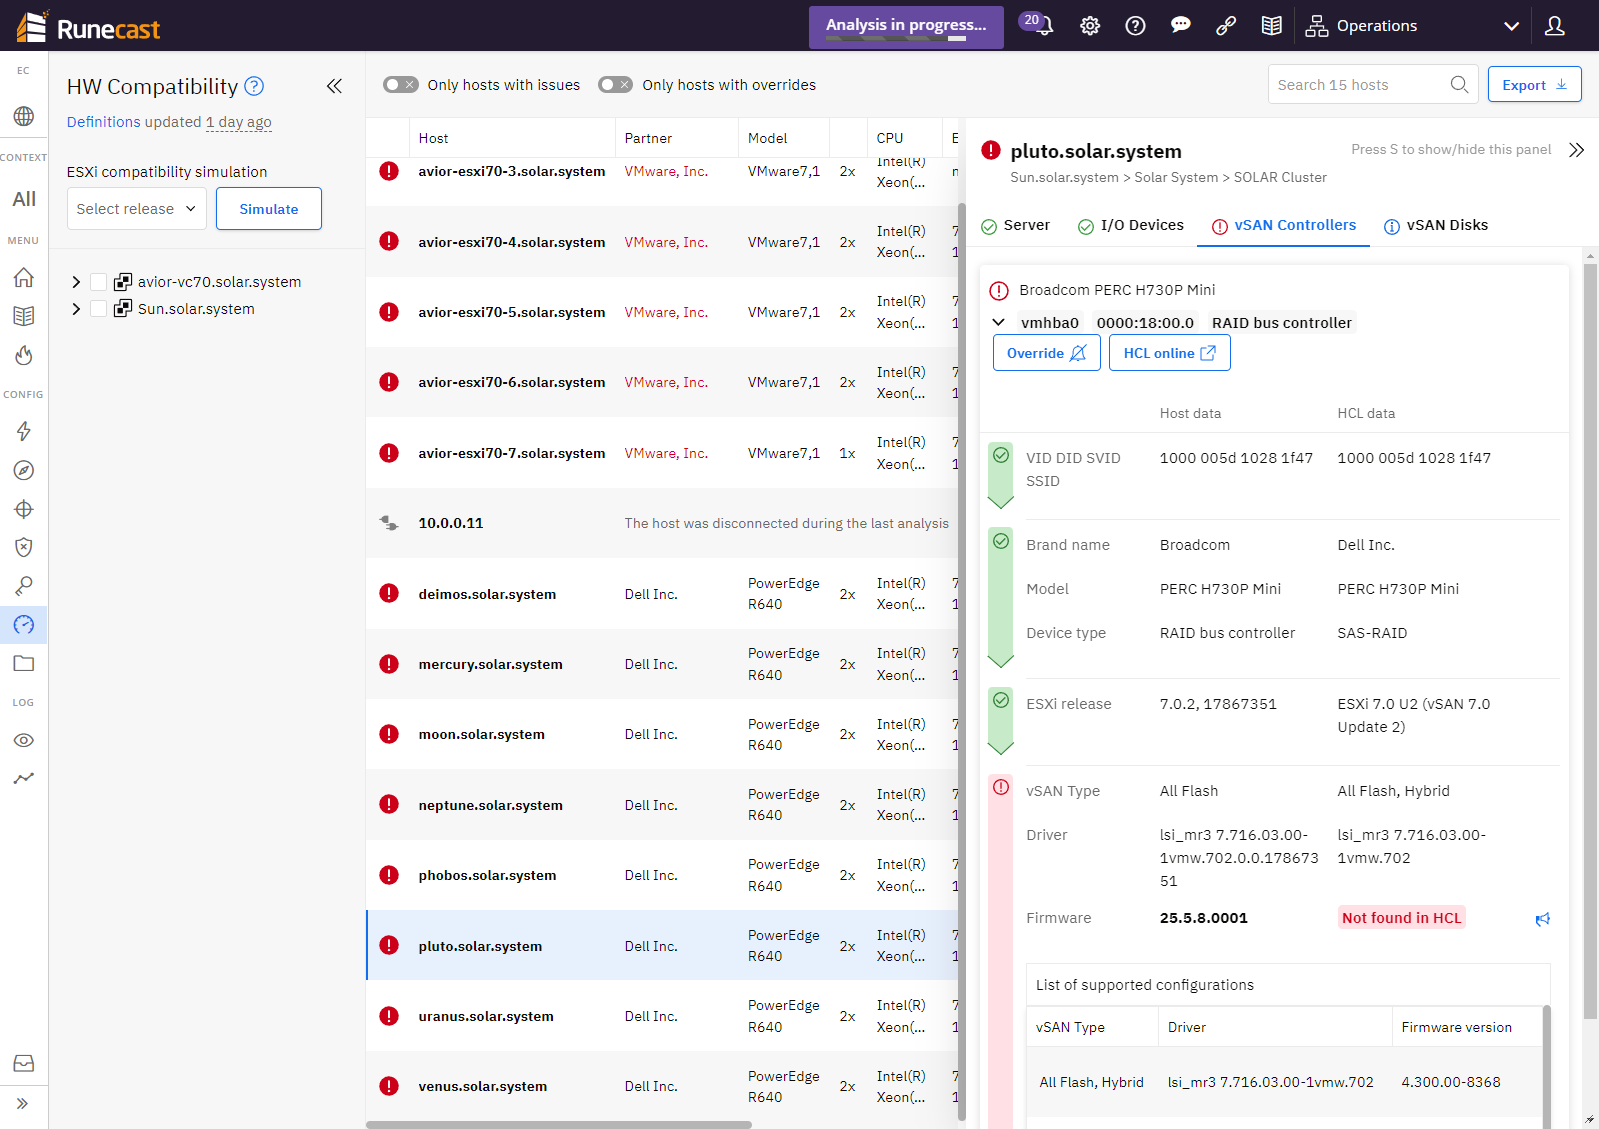
Task: Open the settings gear icon
Action: [1090, 26]
